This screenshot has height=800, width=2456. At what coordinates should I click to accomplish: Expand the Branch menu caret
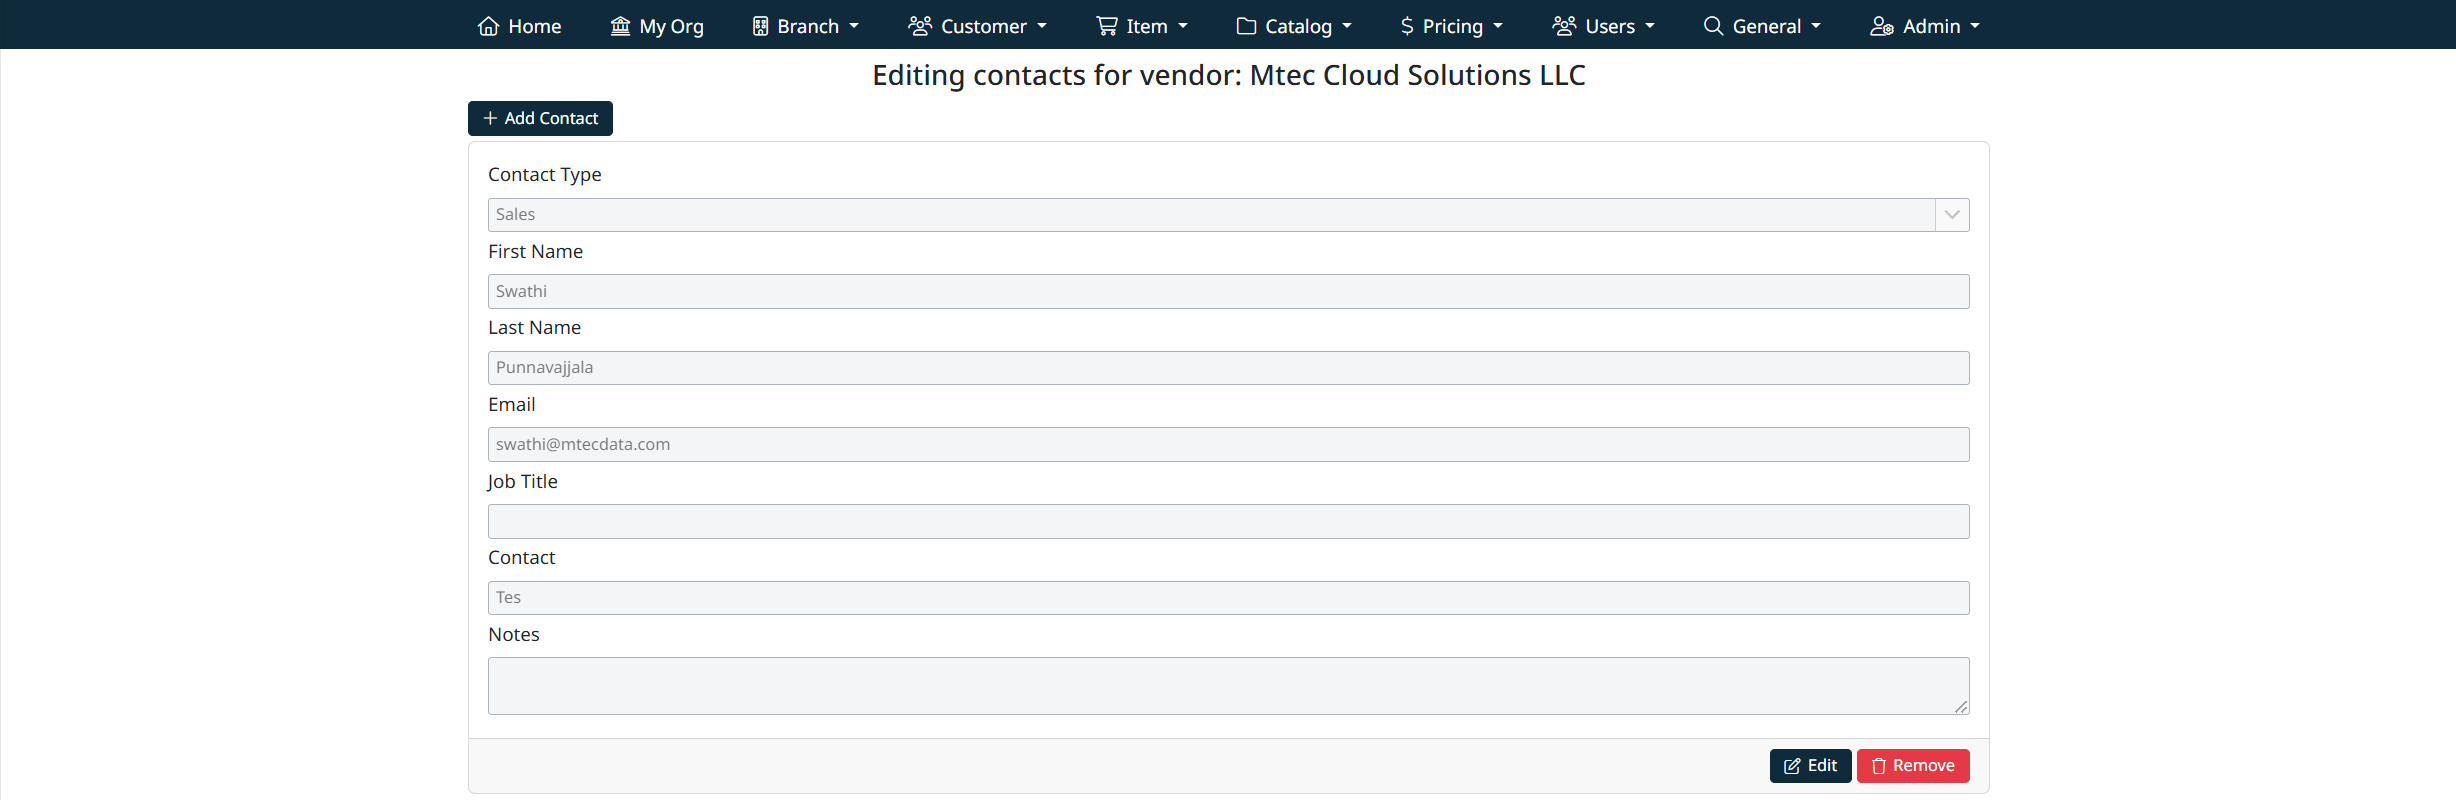[854, 26]
